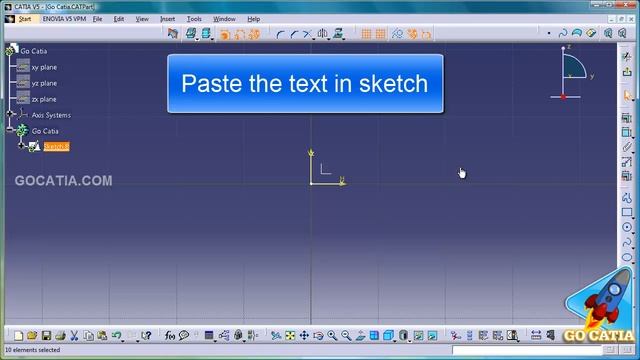Toggle the sketch Grid display
Screen dimensions: 640x360
[x=367, y=34]
